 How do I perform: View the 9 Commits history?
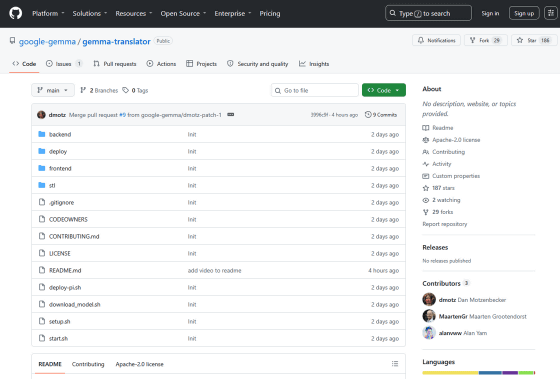(x=381, y=115)
